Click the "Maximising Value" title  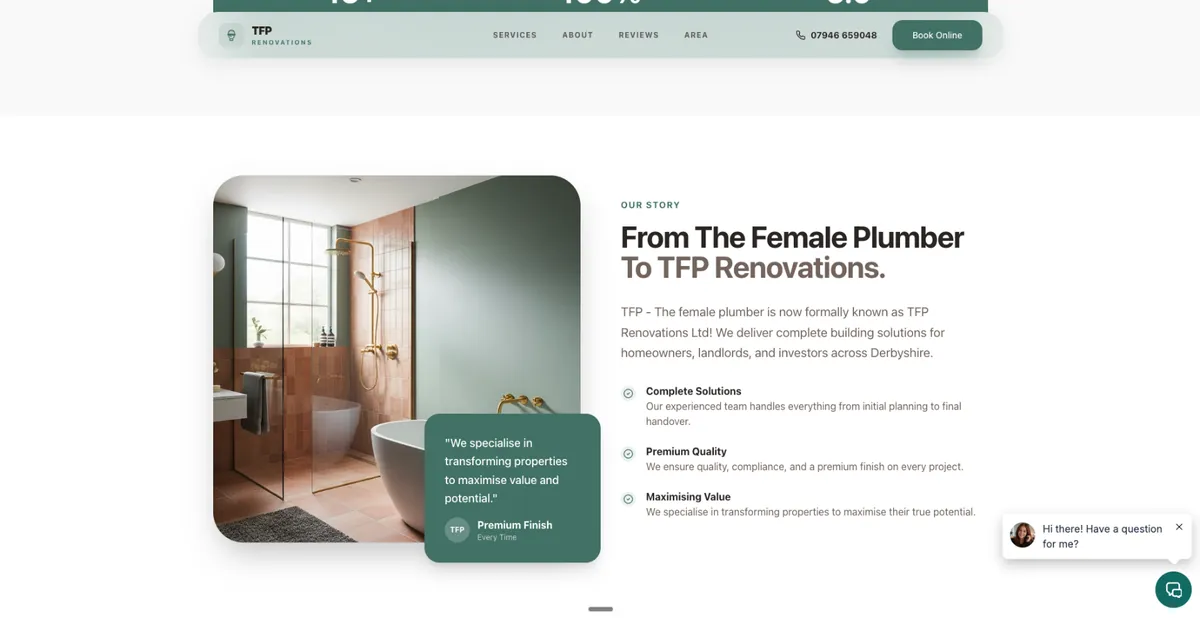(x=688, y=496)
